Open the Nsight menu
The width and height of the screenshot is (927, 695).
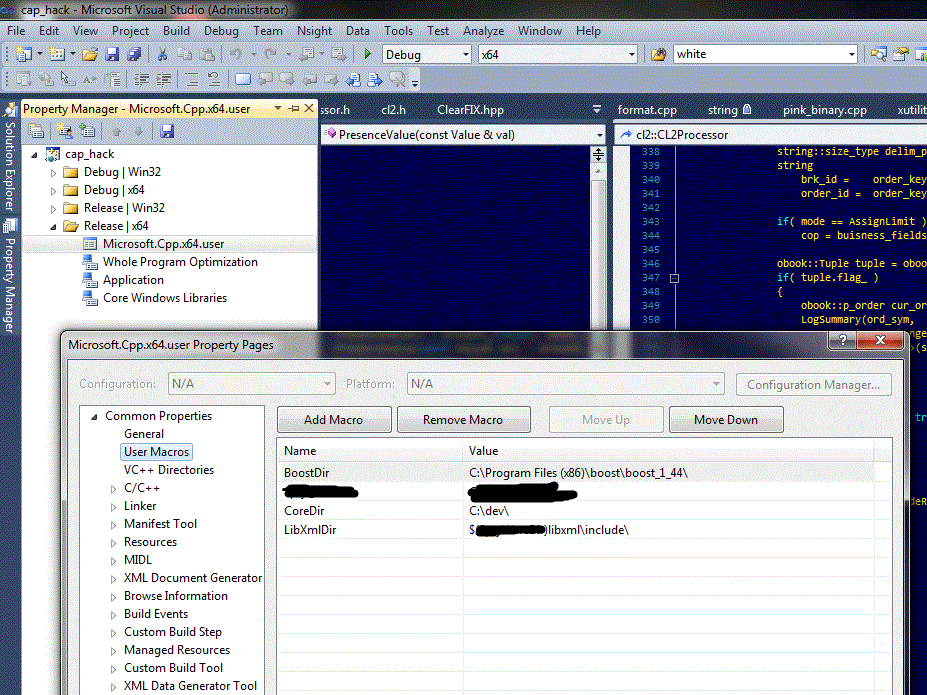[315, 31]
